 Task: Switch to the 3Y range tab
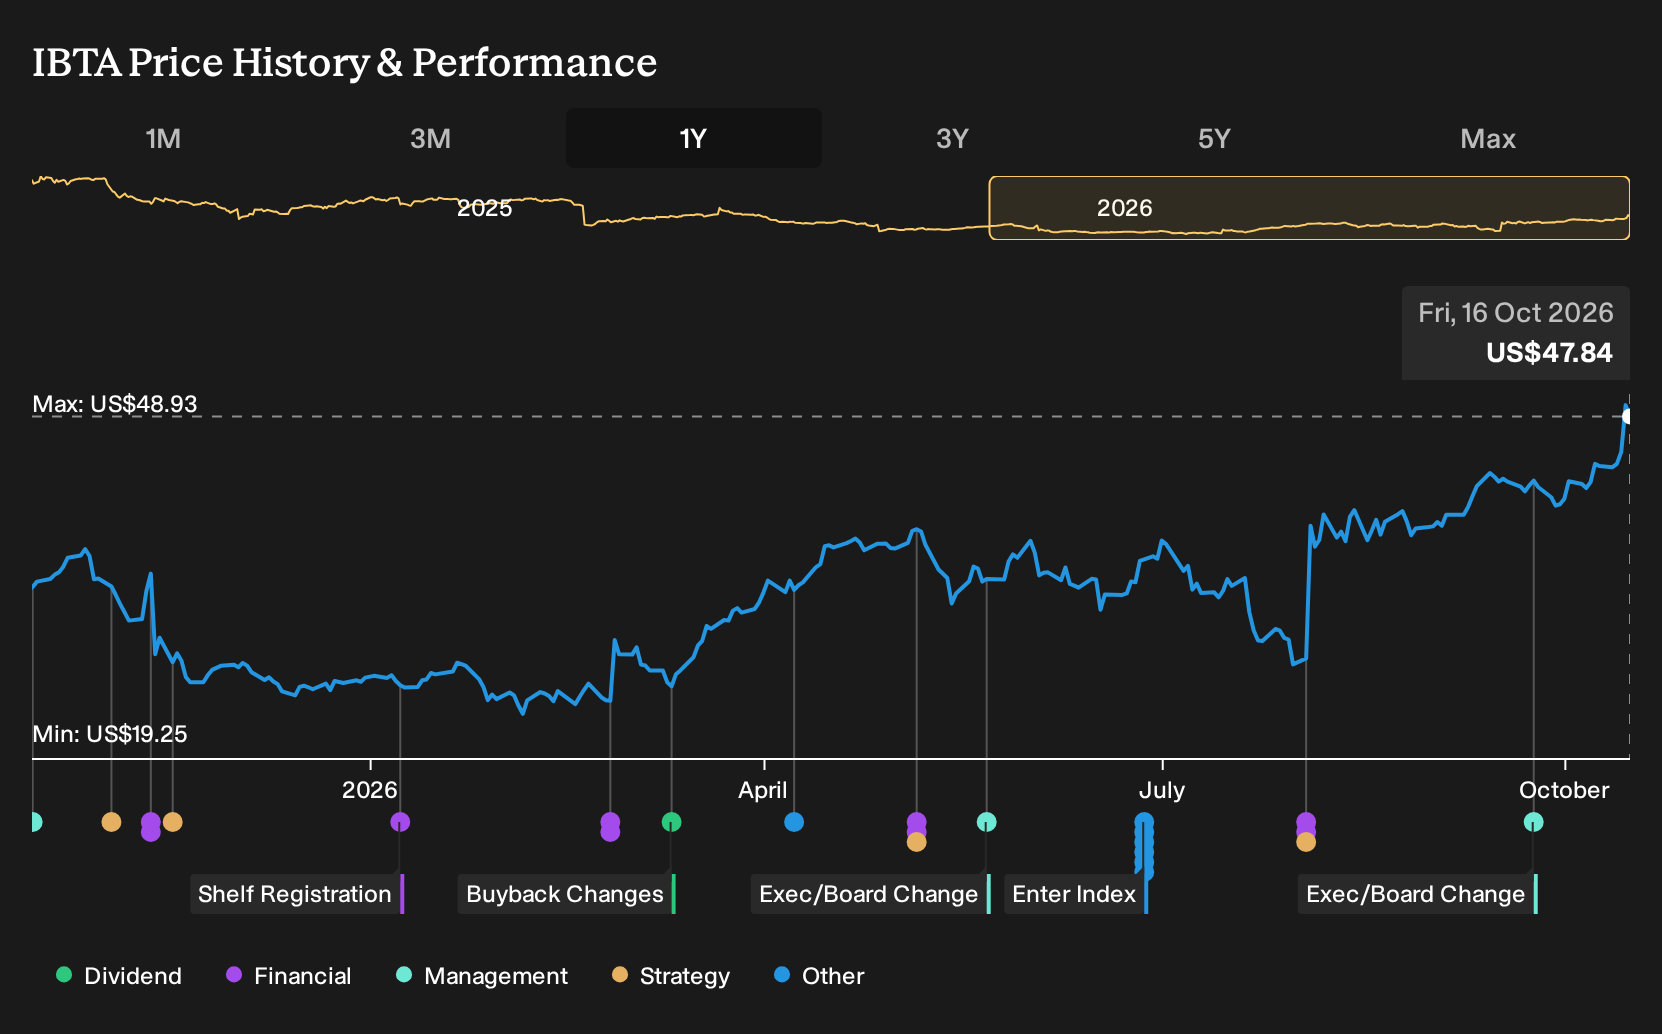pos(952,138)
